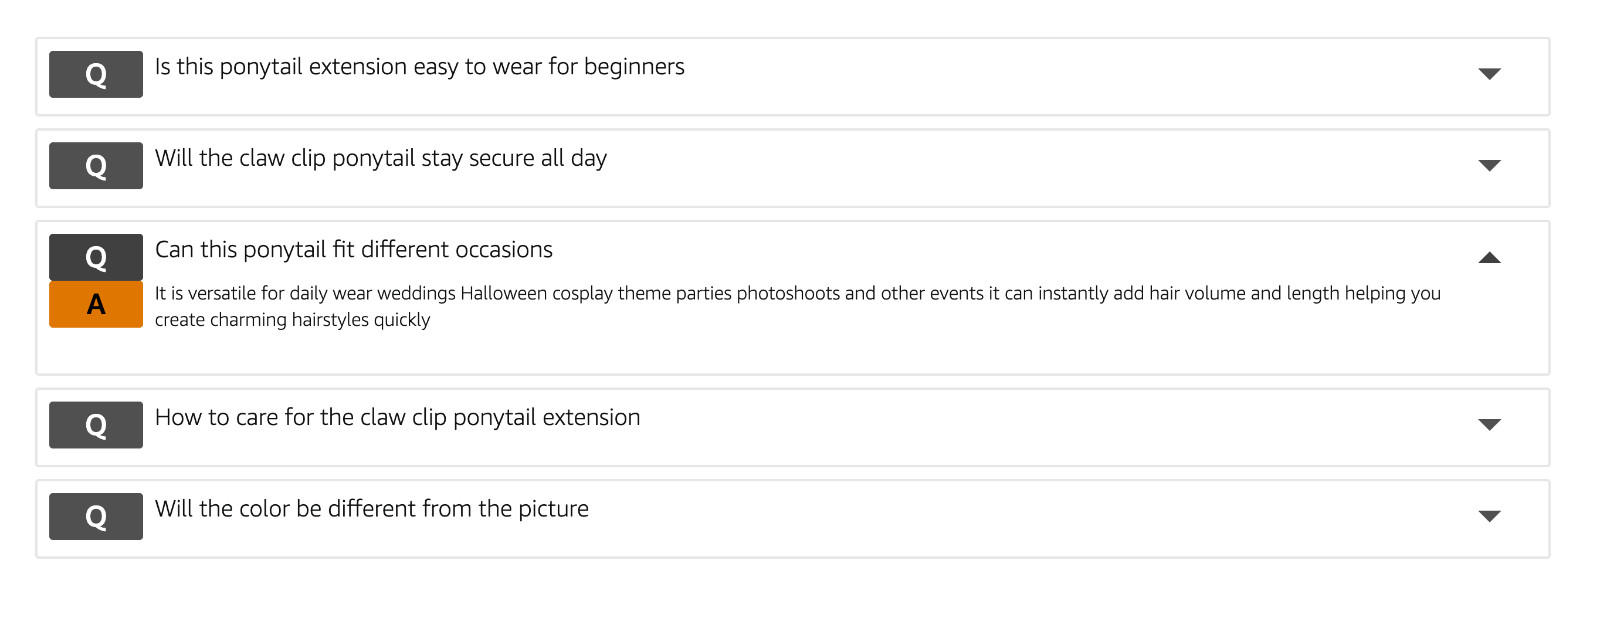The height and width of the screenshot is (626, 1600).
Task: Click the Q badge beside color question
Action: point(96,517)
